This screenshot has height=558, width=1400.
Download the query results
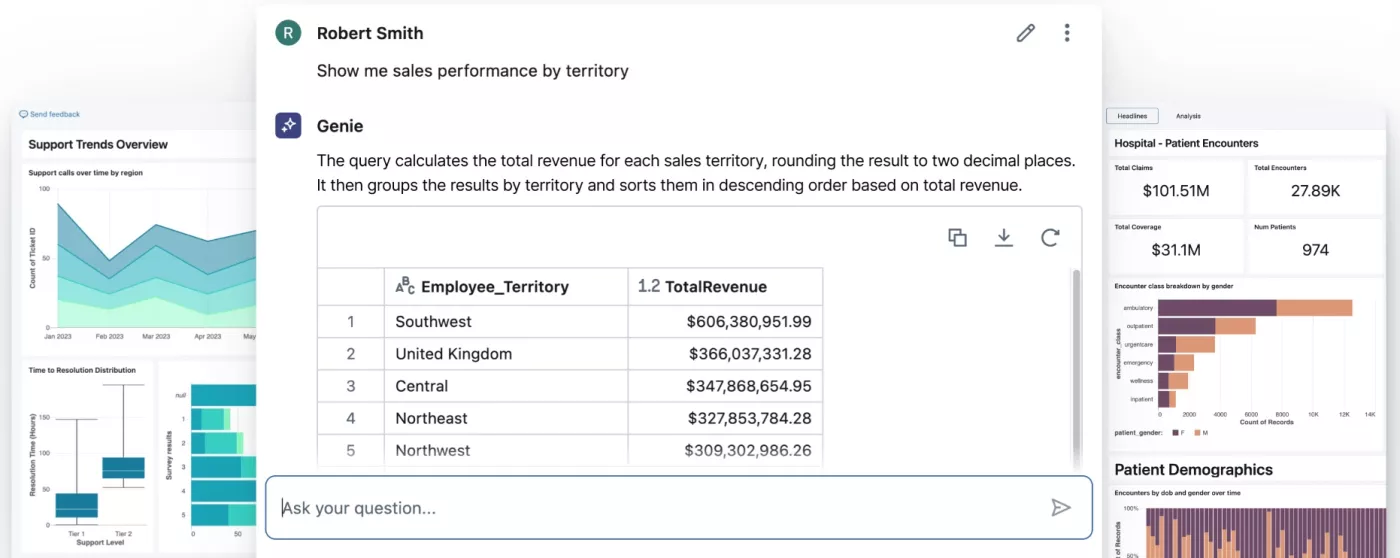(x=1004, y=237)
